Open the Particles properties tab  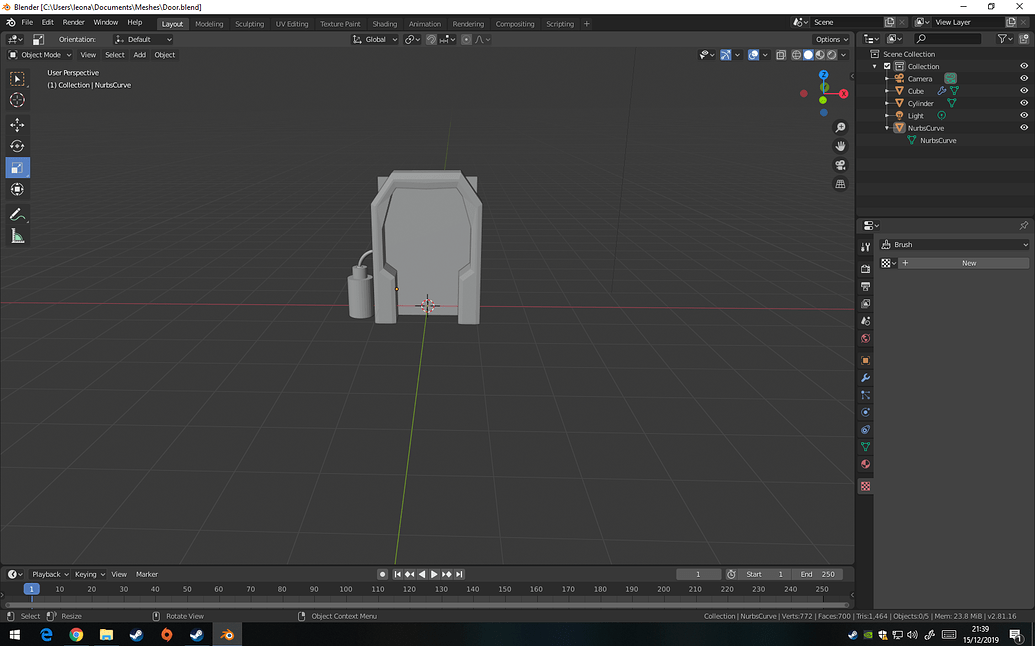point(865,395)
